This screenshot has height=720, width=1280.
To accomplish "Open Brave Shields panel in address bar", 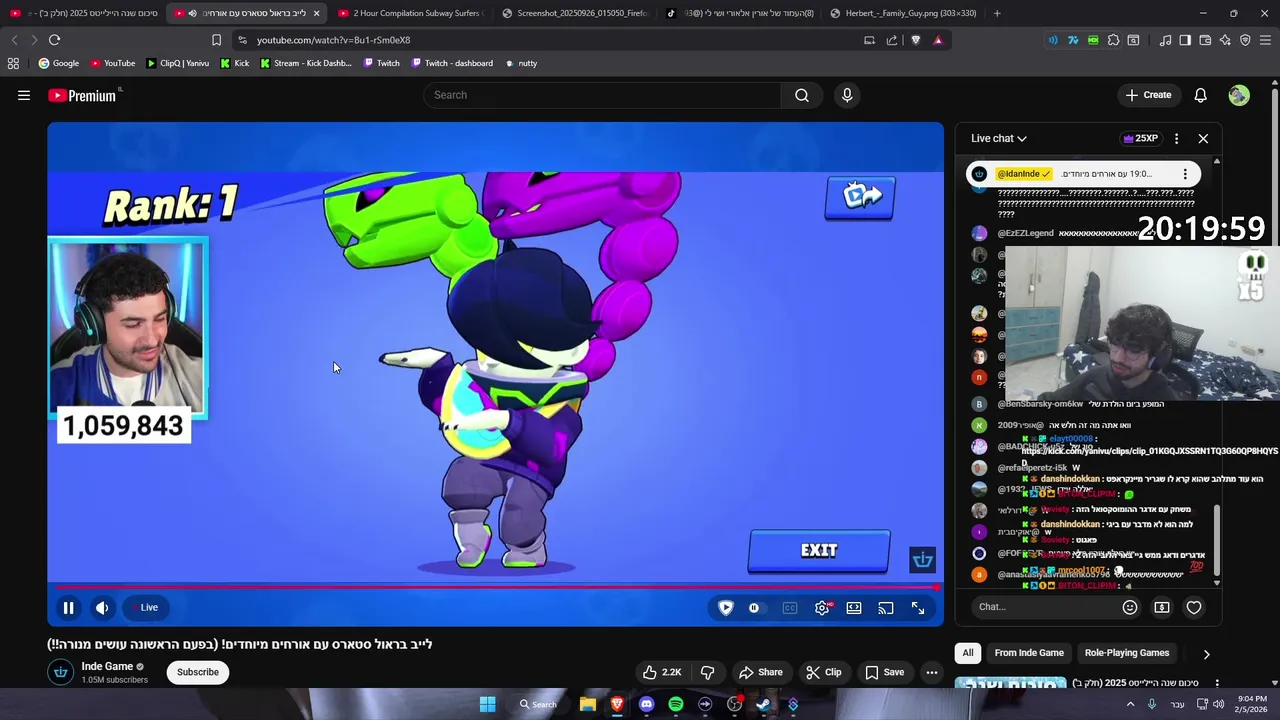I will pyautogui.click(x=915, y=40).
